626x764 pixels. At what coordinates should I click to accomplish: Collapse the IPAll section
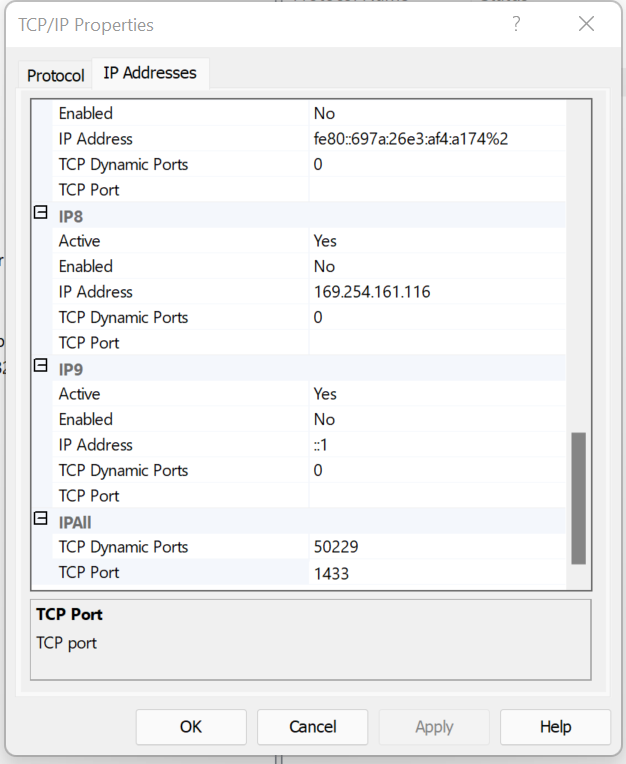click(41, 519)
